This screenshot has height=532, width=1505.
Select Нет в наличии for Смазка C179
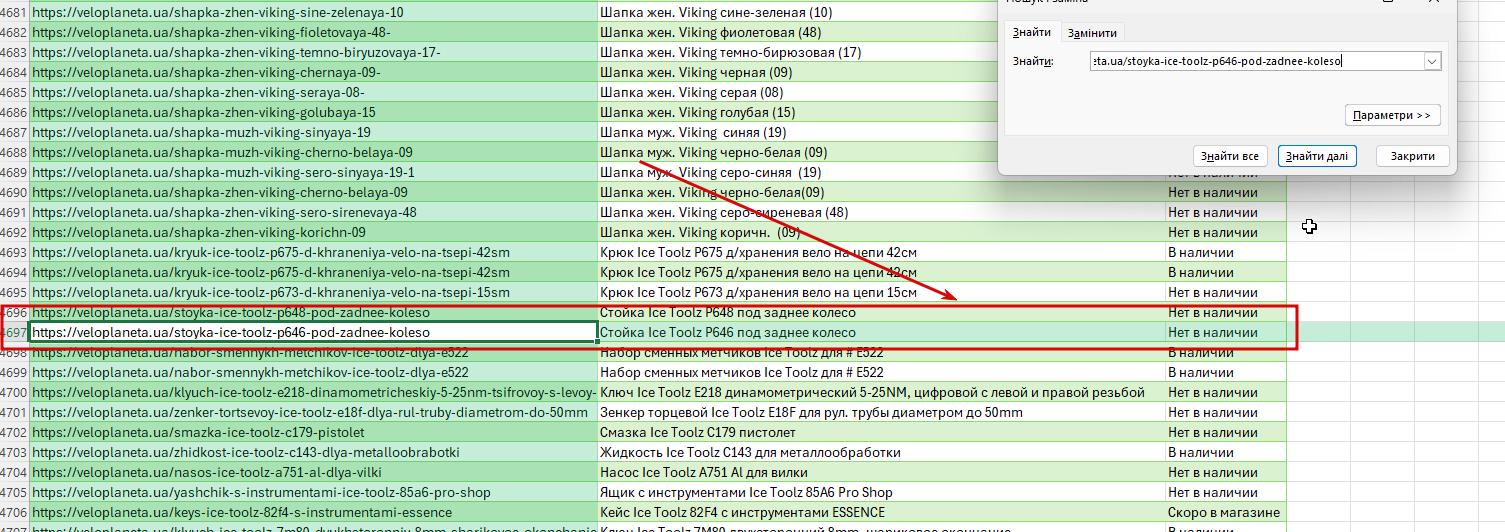pos(1225,432)
